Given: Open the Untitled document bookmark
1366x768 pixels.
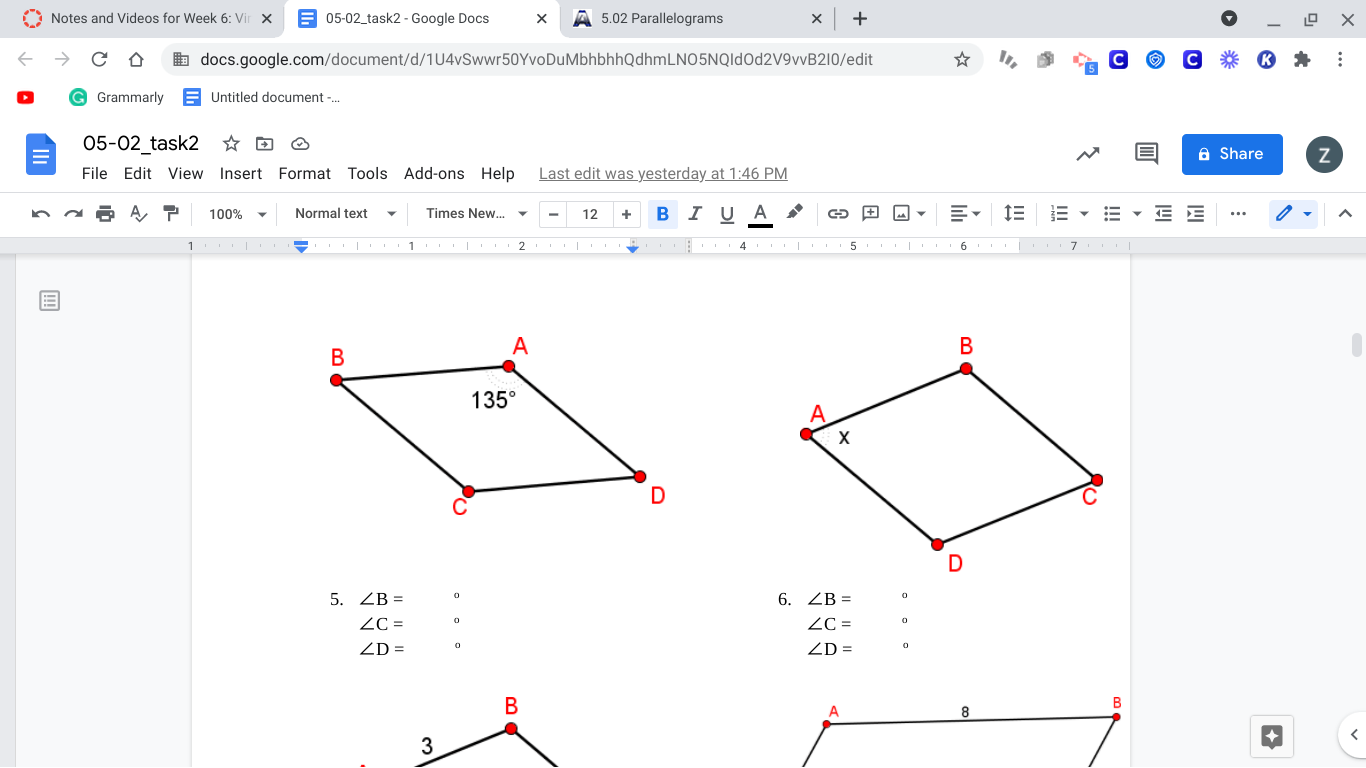Looking at the screenshot, I should 262,97.
